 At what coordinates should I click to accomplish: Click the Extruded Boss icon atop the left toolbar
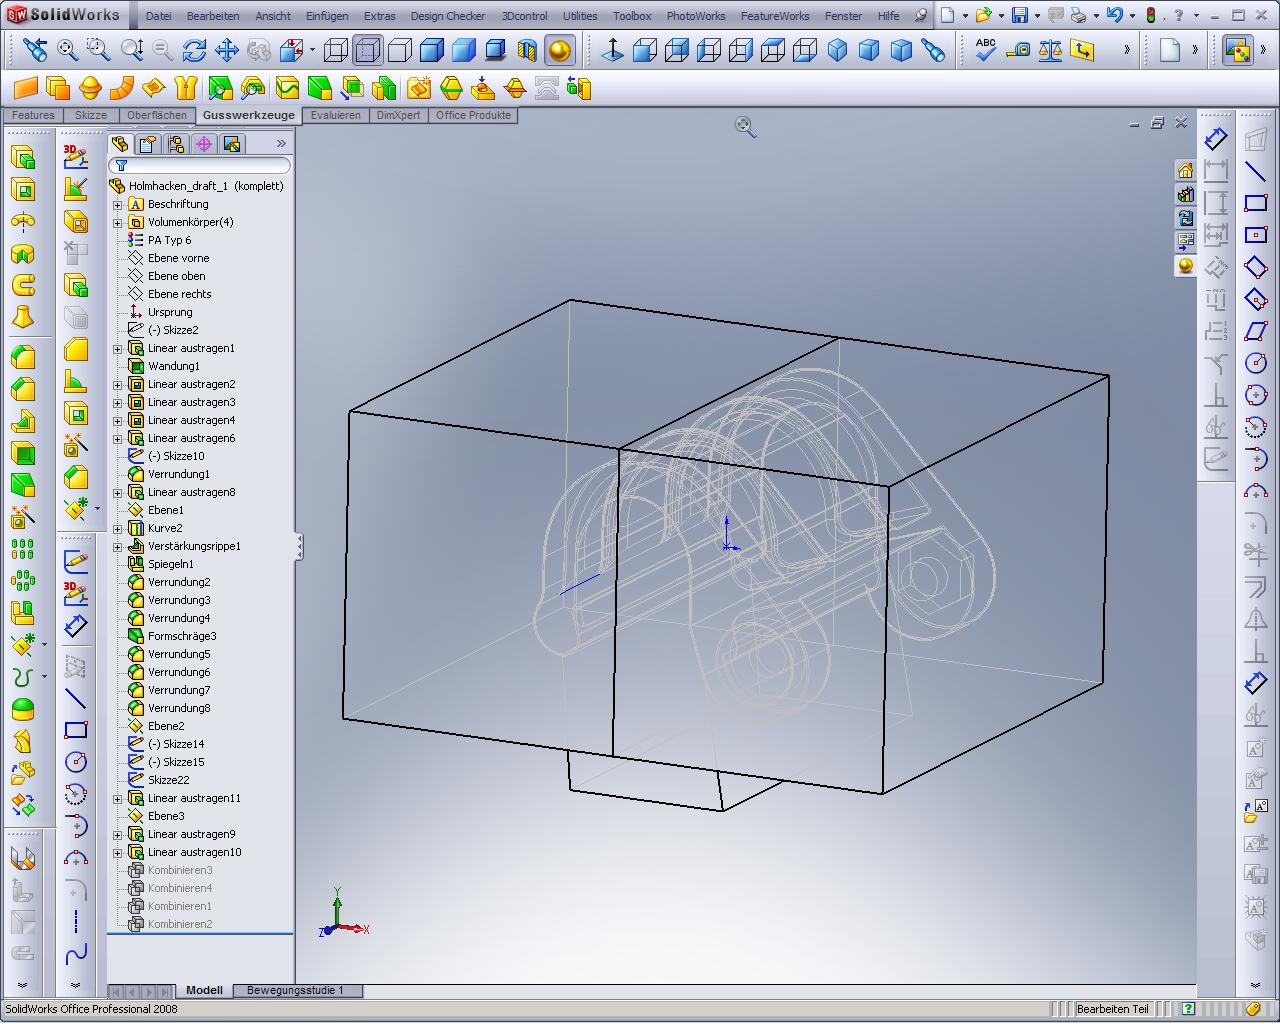click(22, 157)
